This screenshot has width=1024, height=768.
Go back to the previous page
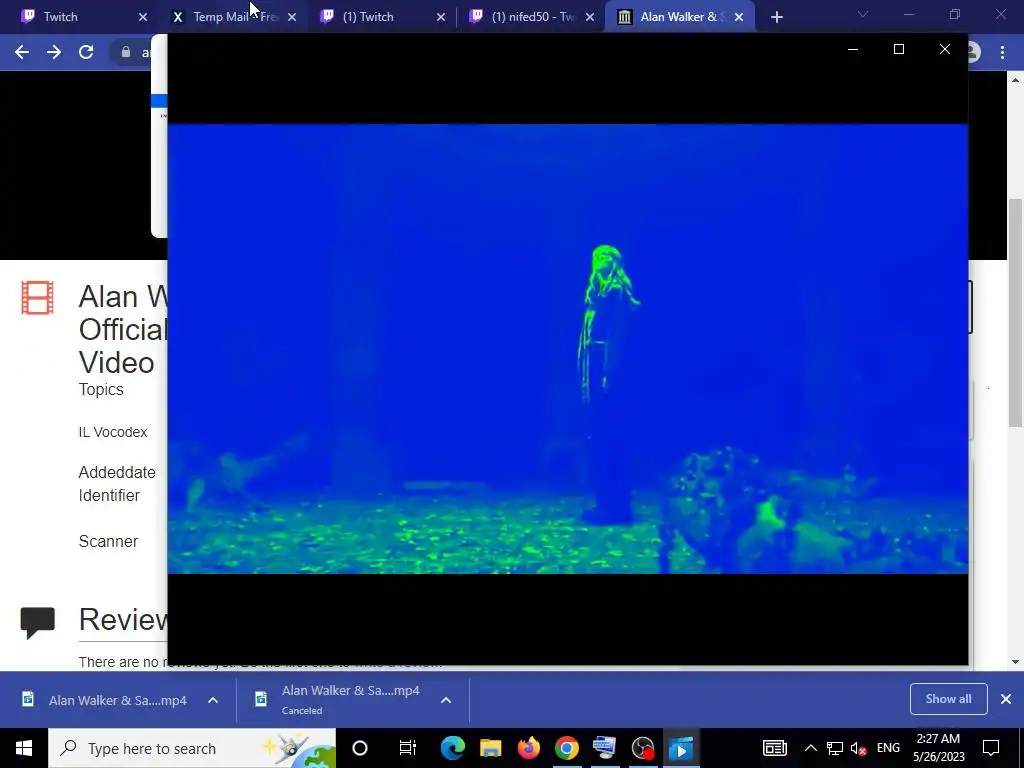click(x=22, y=52)
